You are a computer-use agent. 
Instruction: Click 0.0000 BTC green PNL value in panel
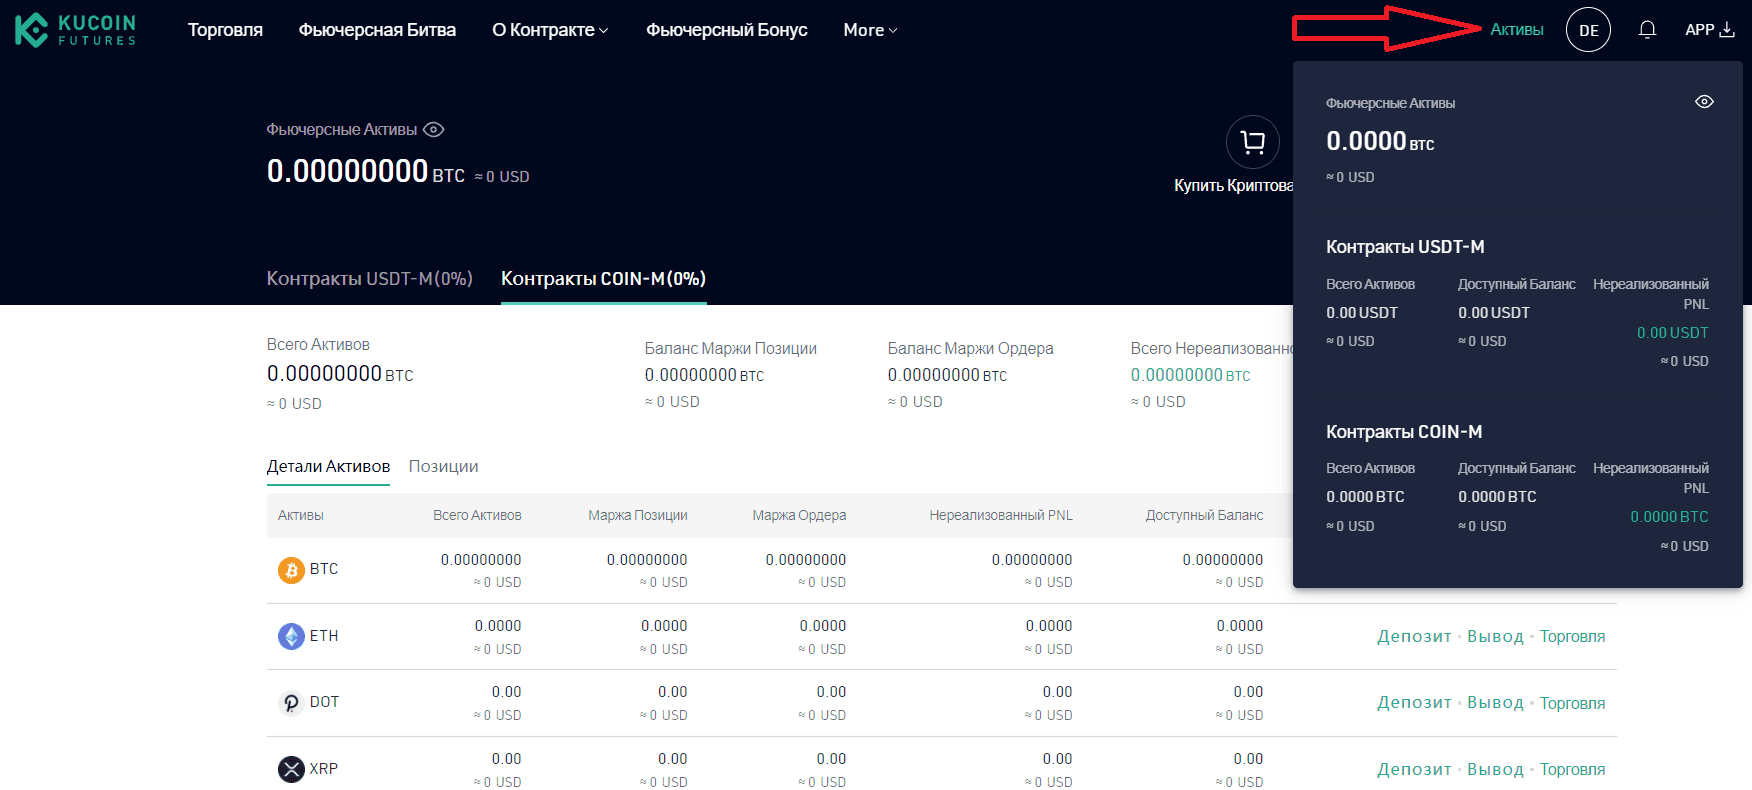[1669, 517]
